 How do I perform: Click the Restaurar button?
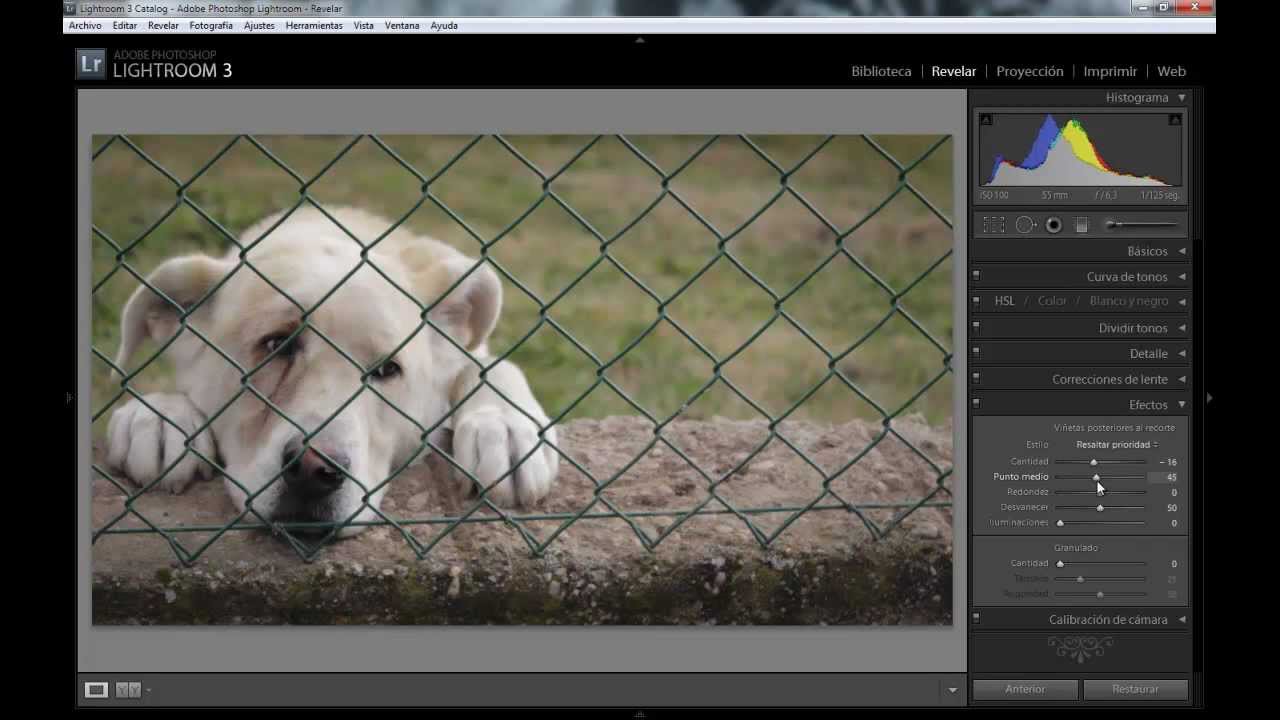[x=1136, y=689]
